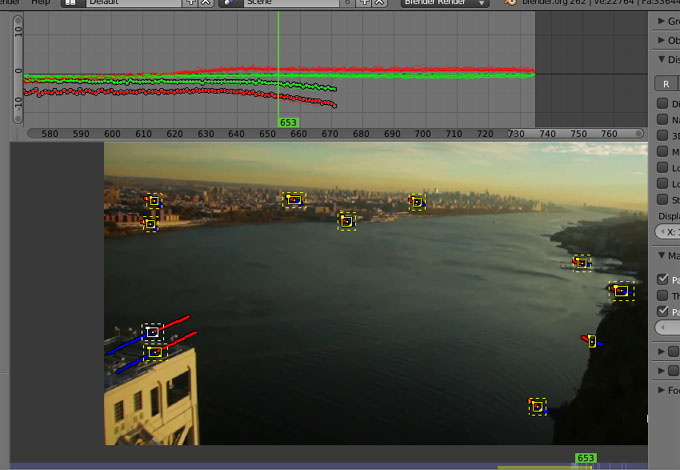Select large tracking marker on right cliff top
Screen dimensions: 680x470
(x=621, y=291)
